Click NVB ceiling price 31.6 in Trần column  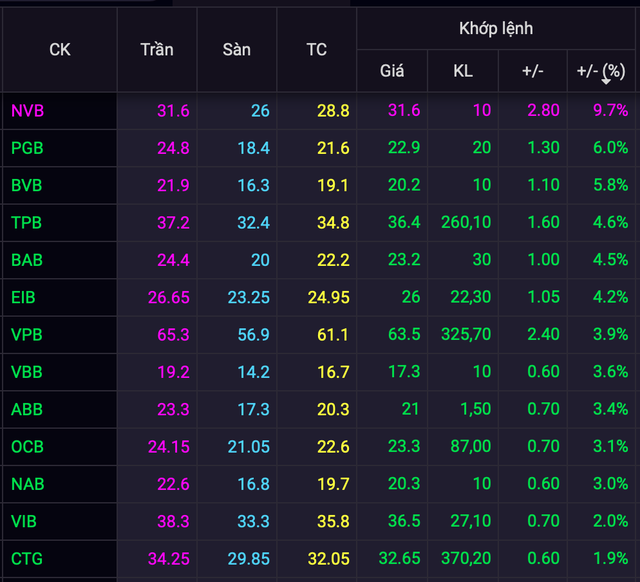click(x=173, y=110)
